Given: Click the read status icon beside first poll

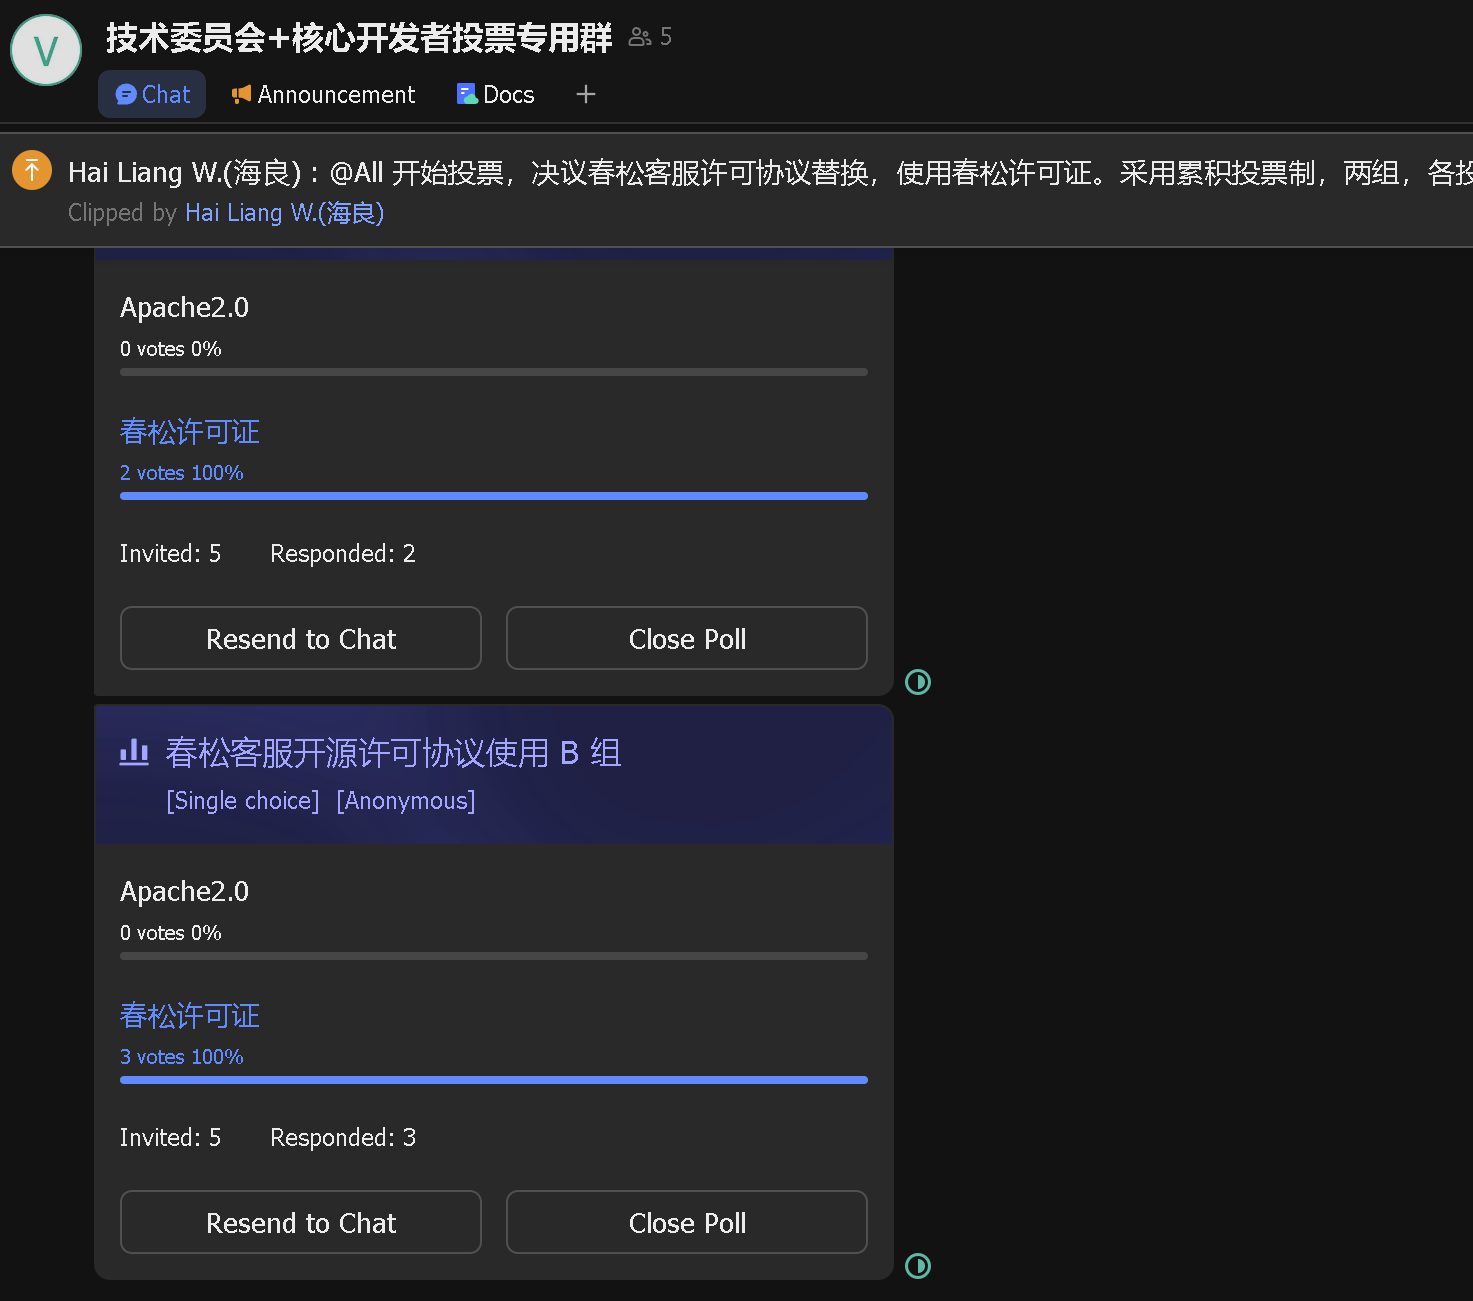Looking at the screenshot, I should (917, 682).
